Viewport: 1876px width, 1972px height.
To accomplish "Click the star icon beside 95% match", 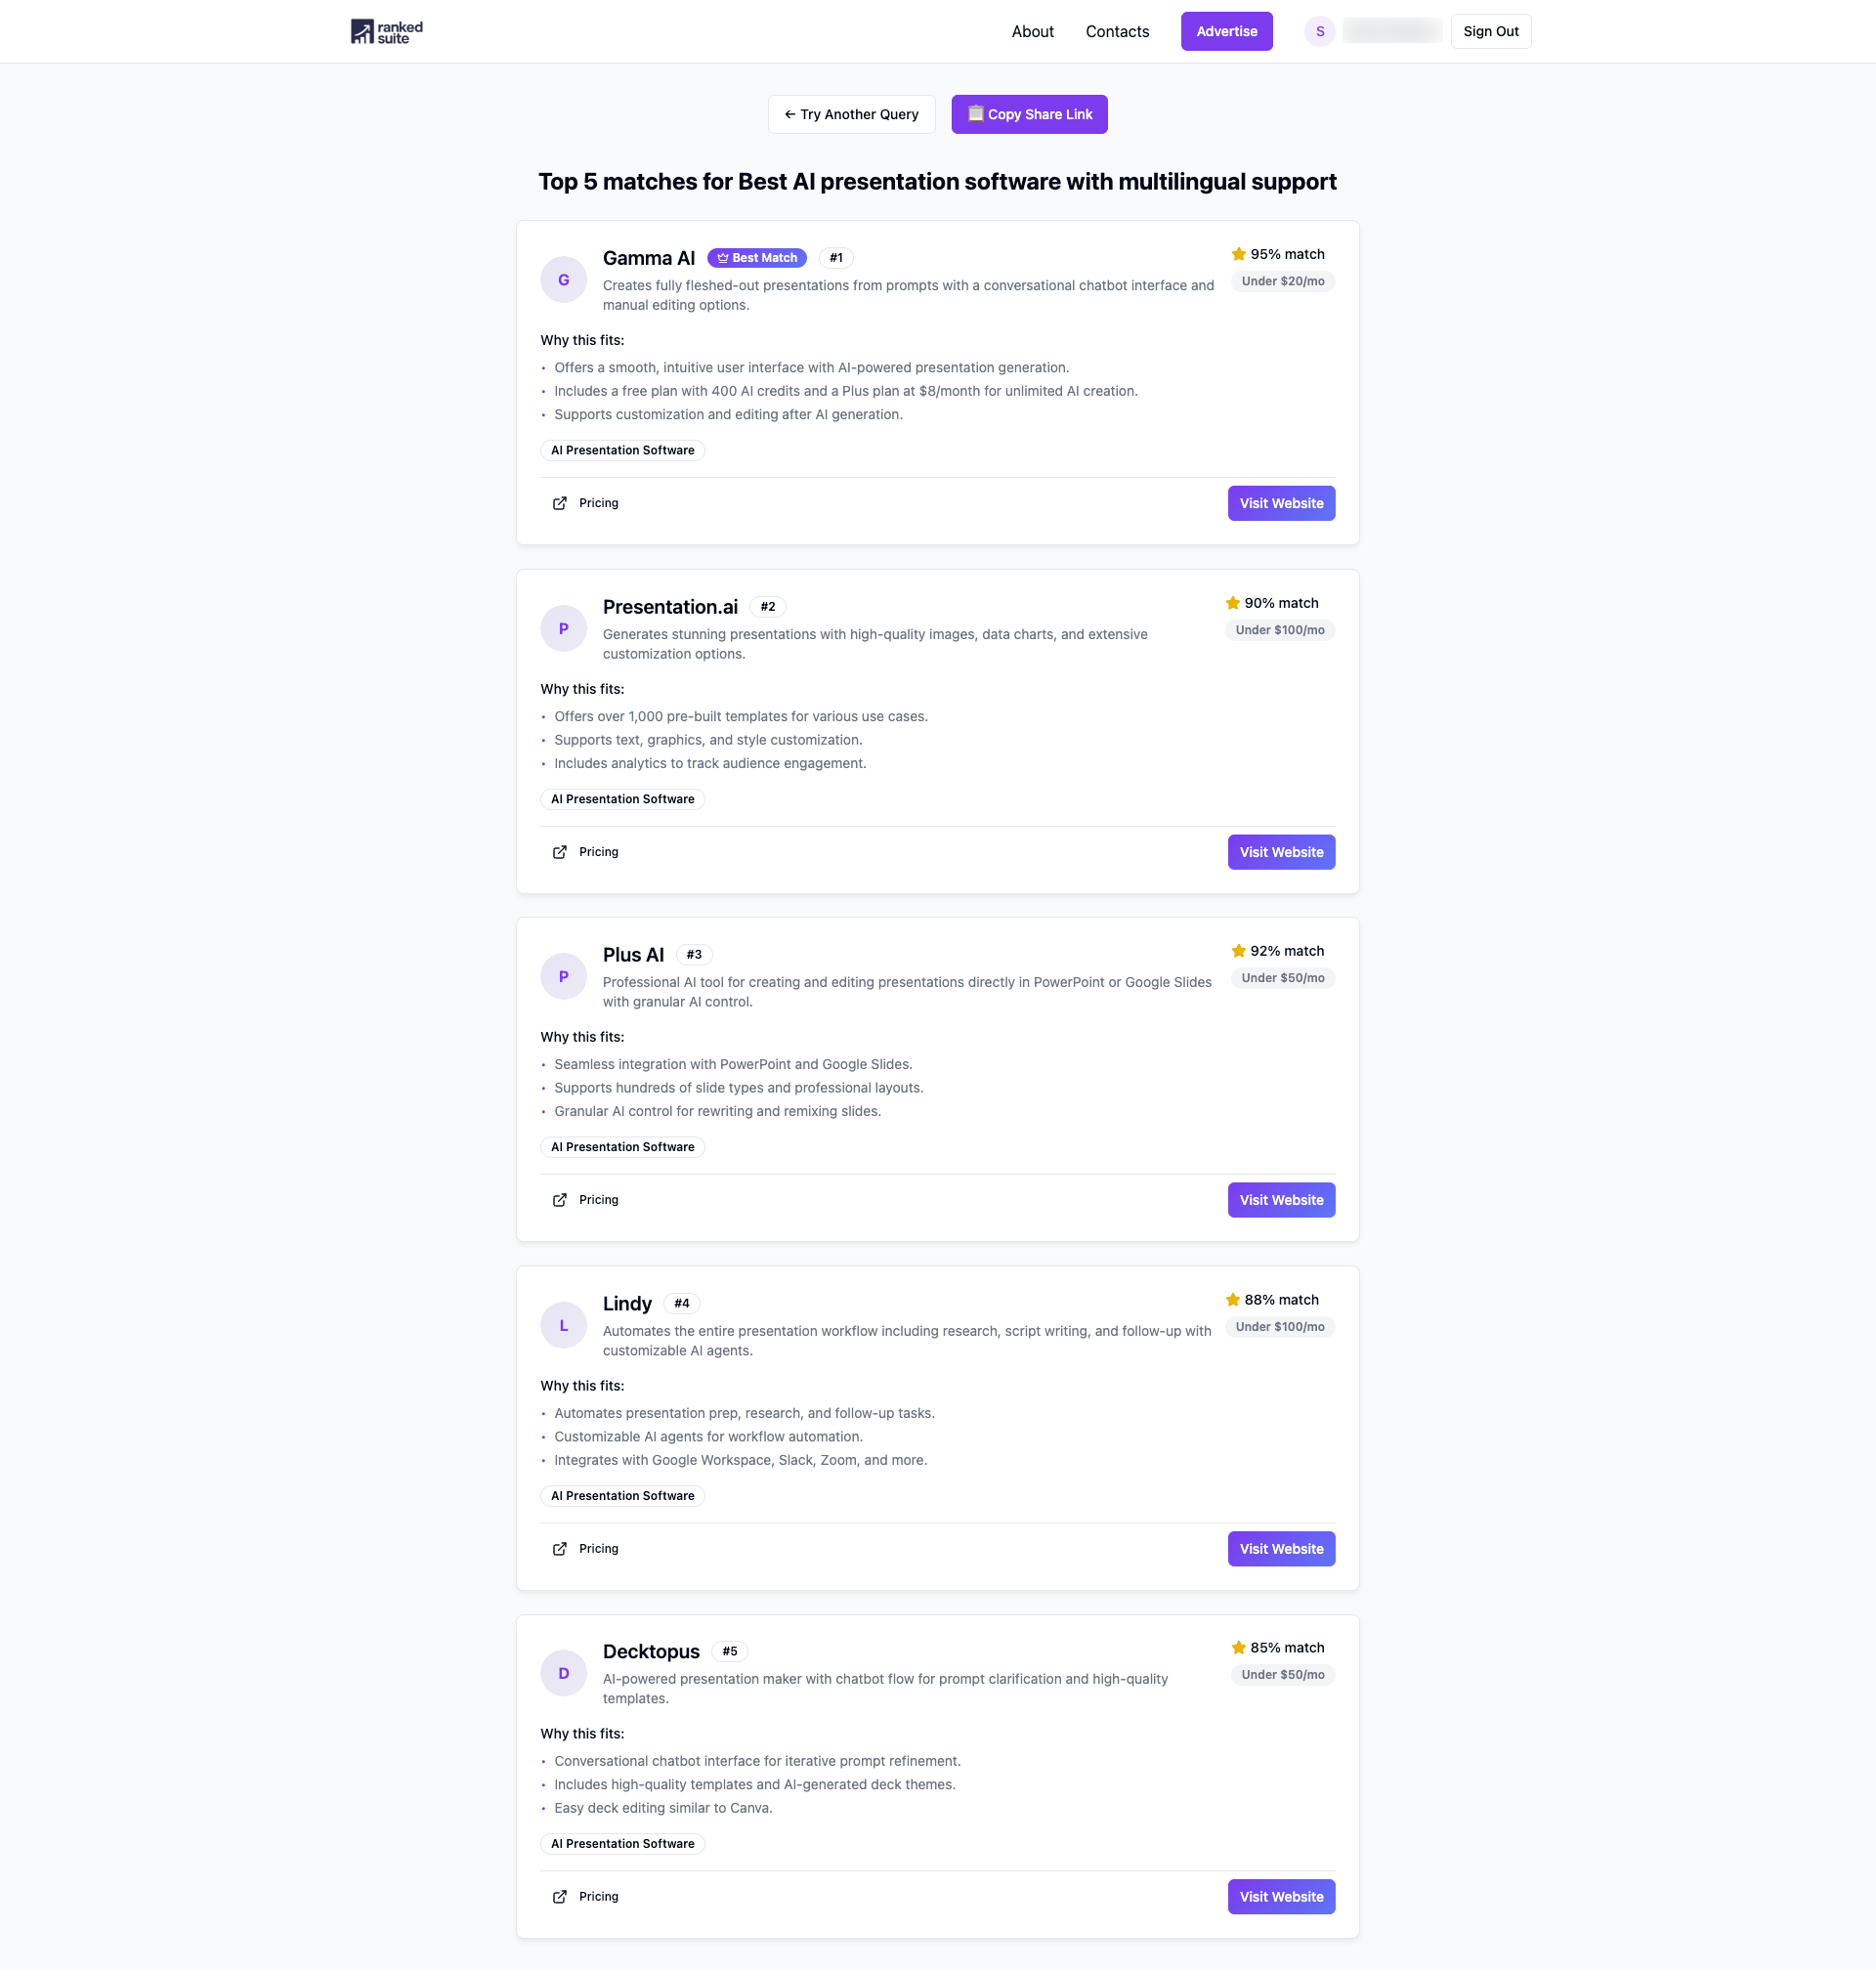I will [1238, 254].
